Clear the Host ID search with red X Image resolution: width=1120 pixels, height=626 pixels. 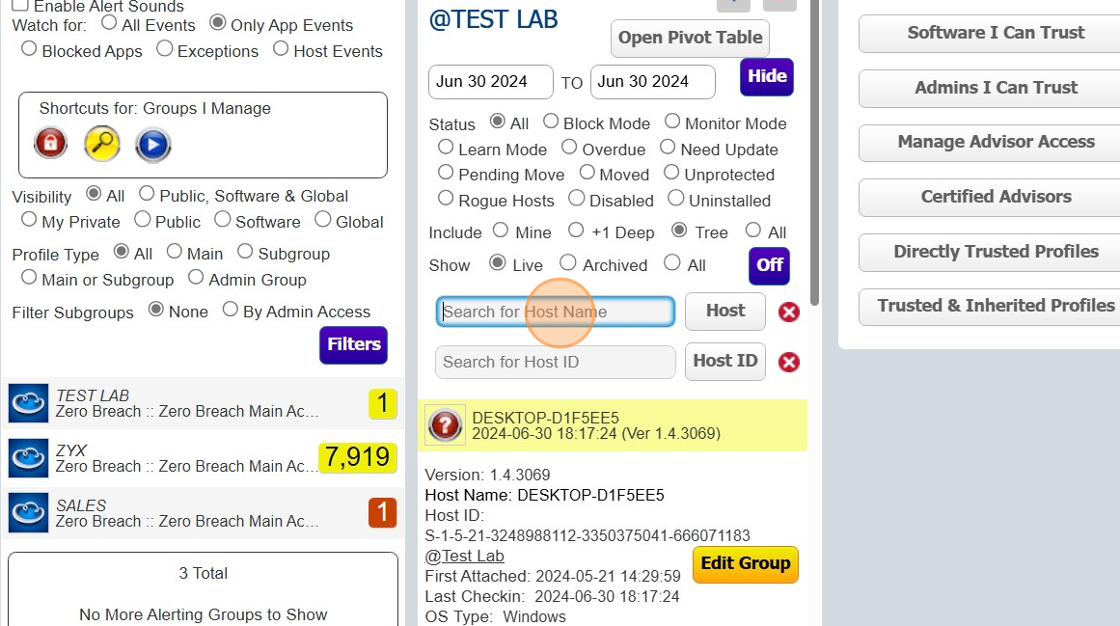[789, 362]
